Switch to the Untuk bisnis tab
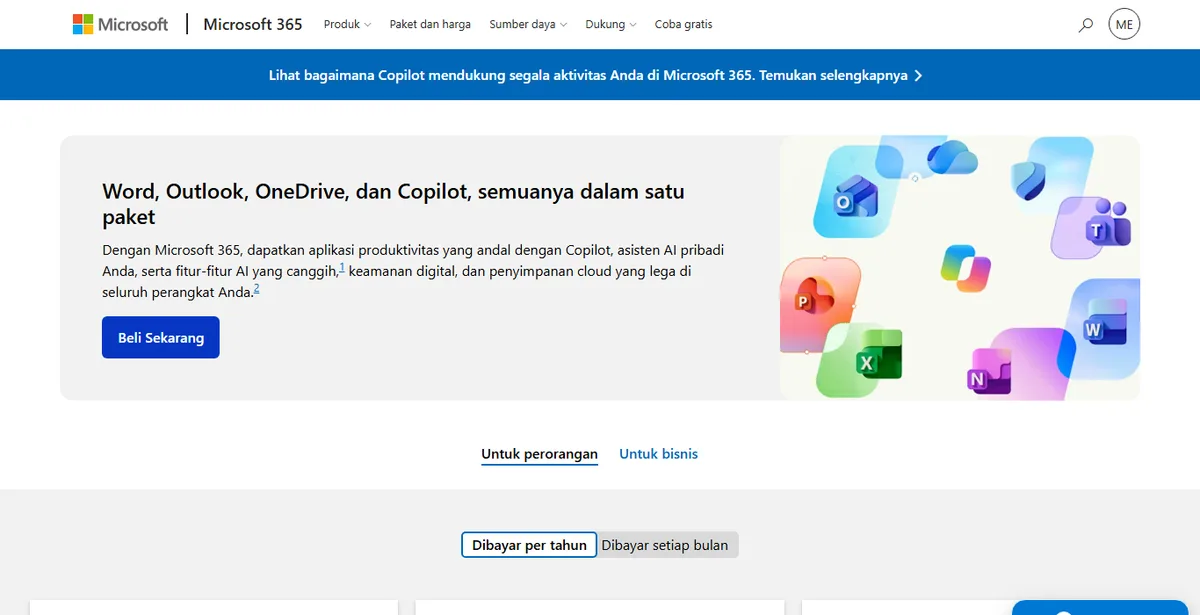Viewport: 1200px width, 615px height. (658, 454)
